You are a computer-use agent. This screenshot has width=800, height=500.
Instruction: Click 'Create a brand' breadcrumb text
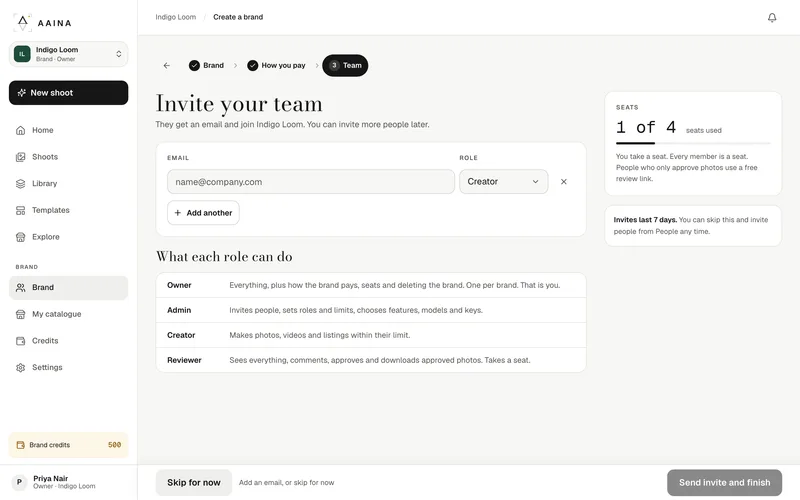(238, 17)
